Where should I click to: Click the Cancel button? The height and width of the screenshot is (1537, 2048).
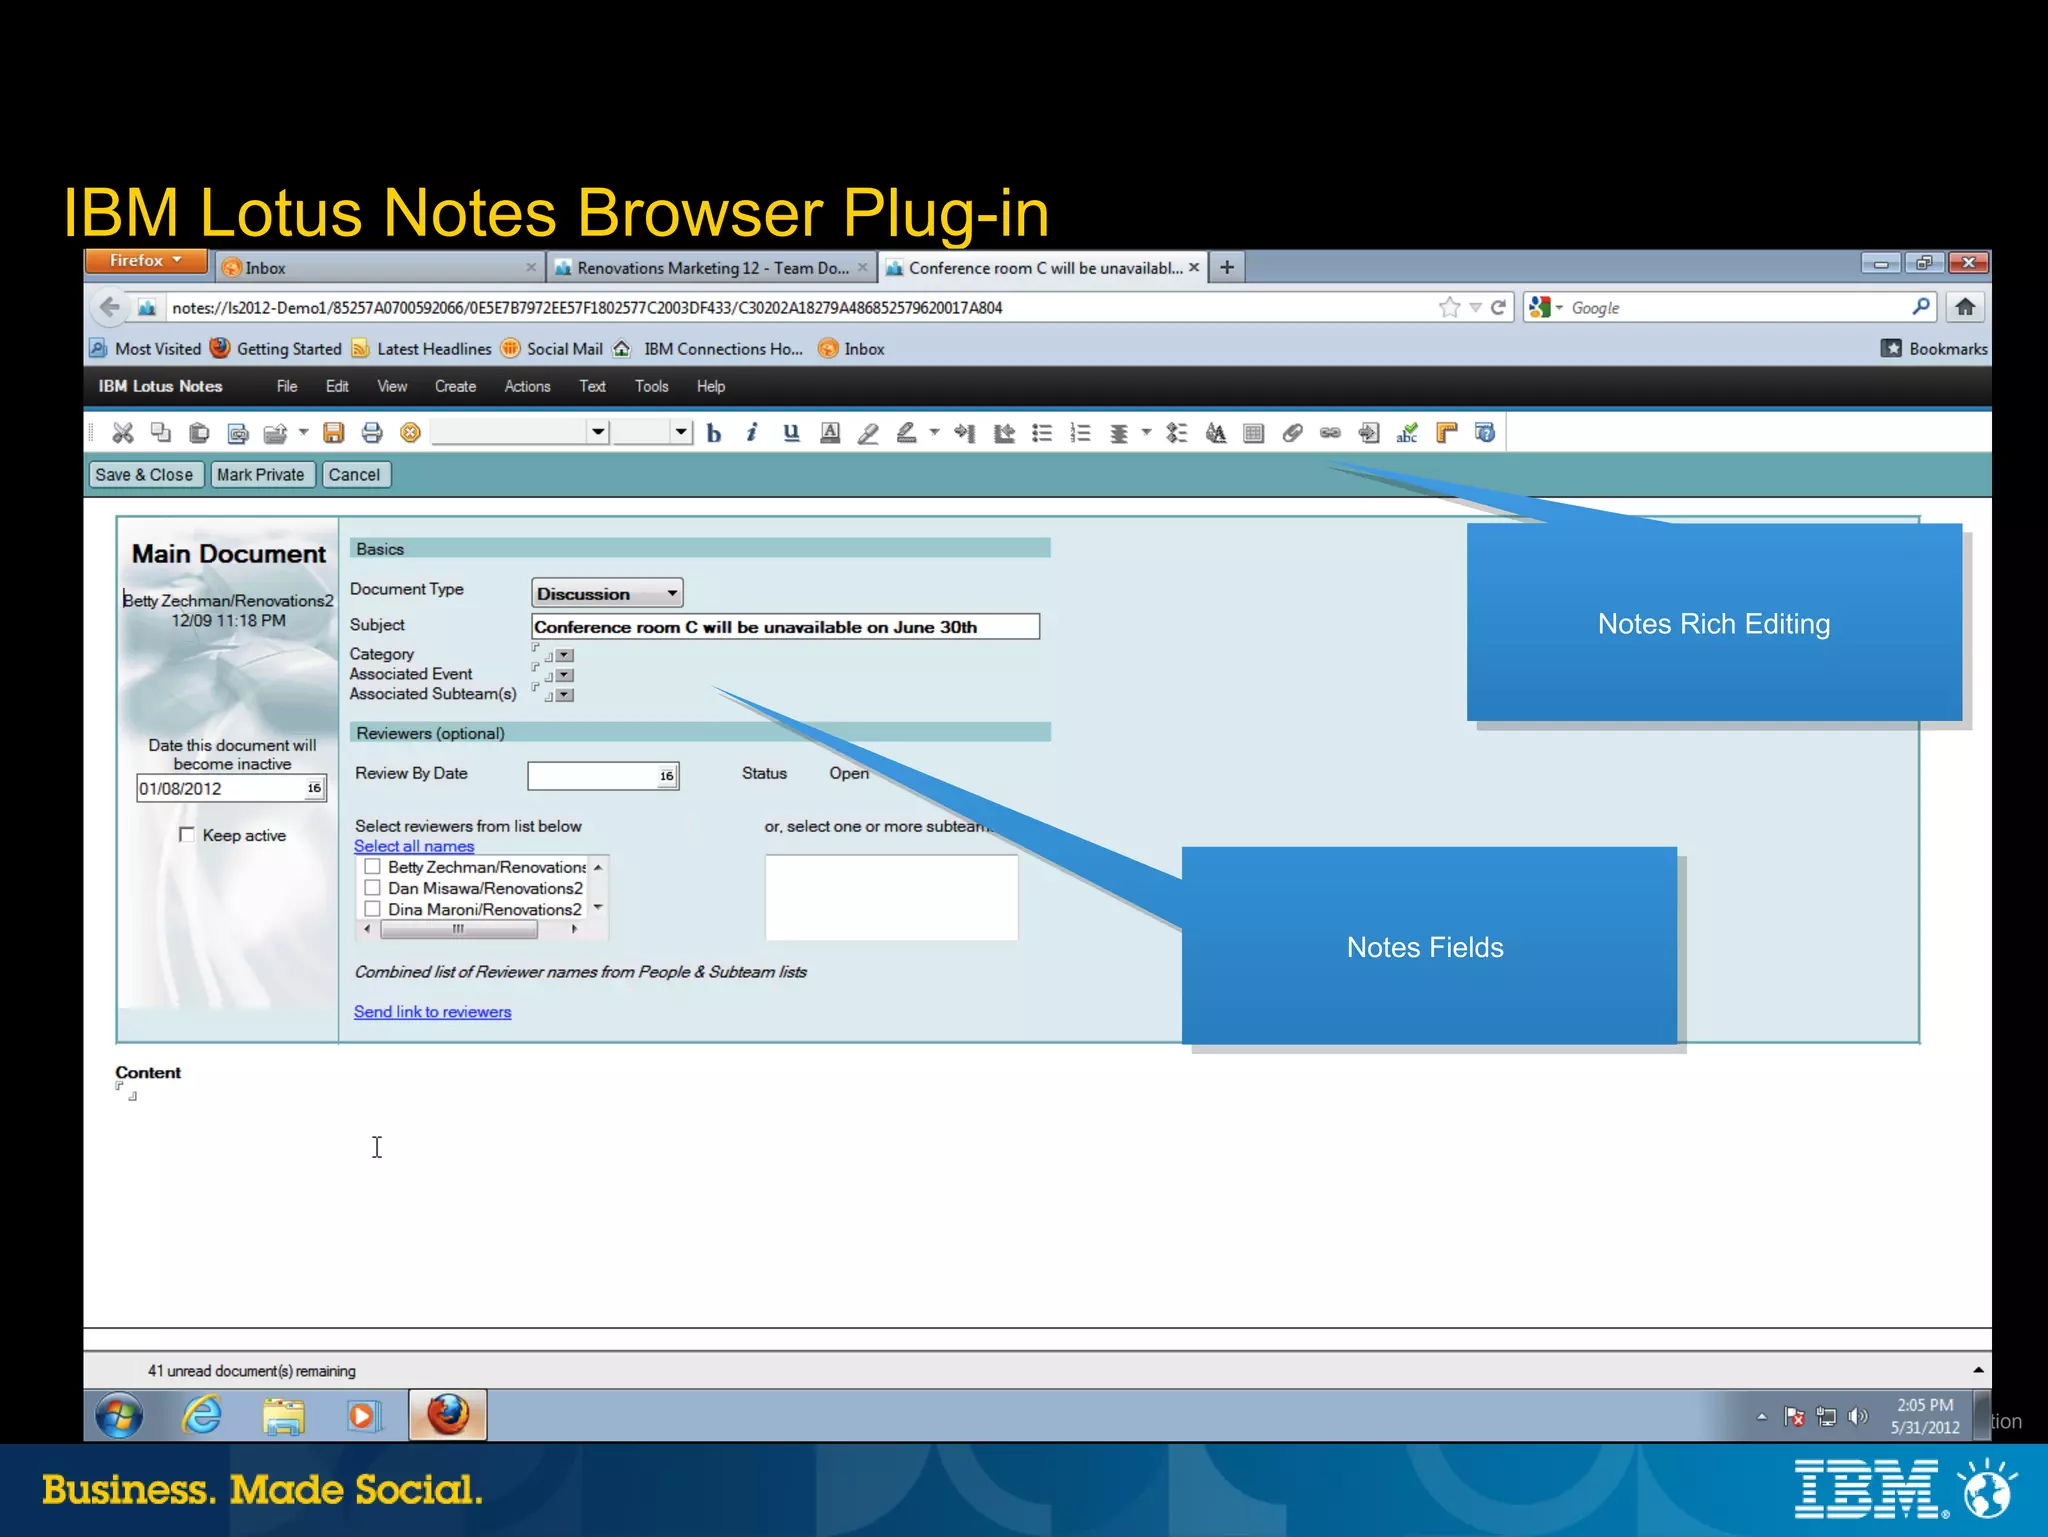click(354, 475)
